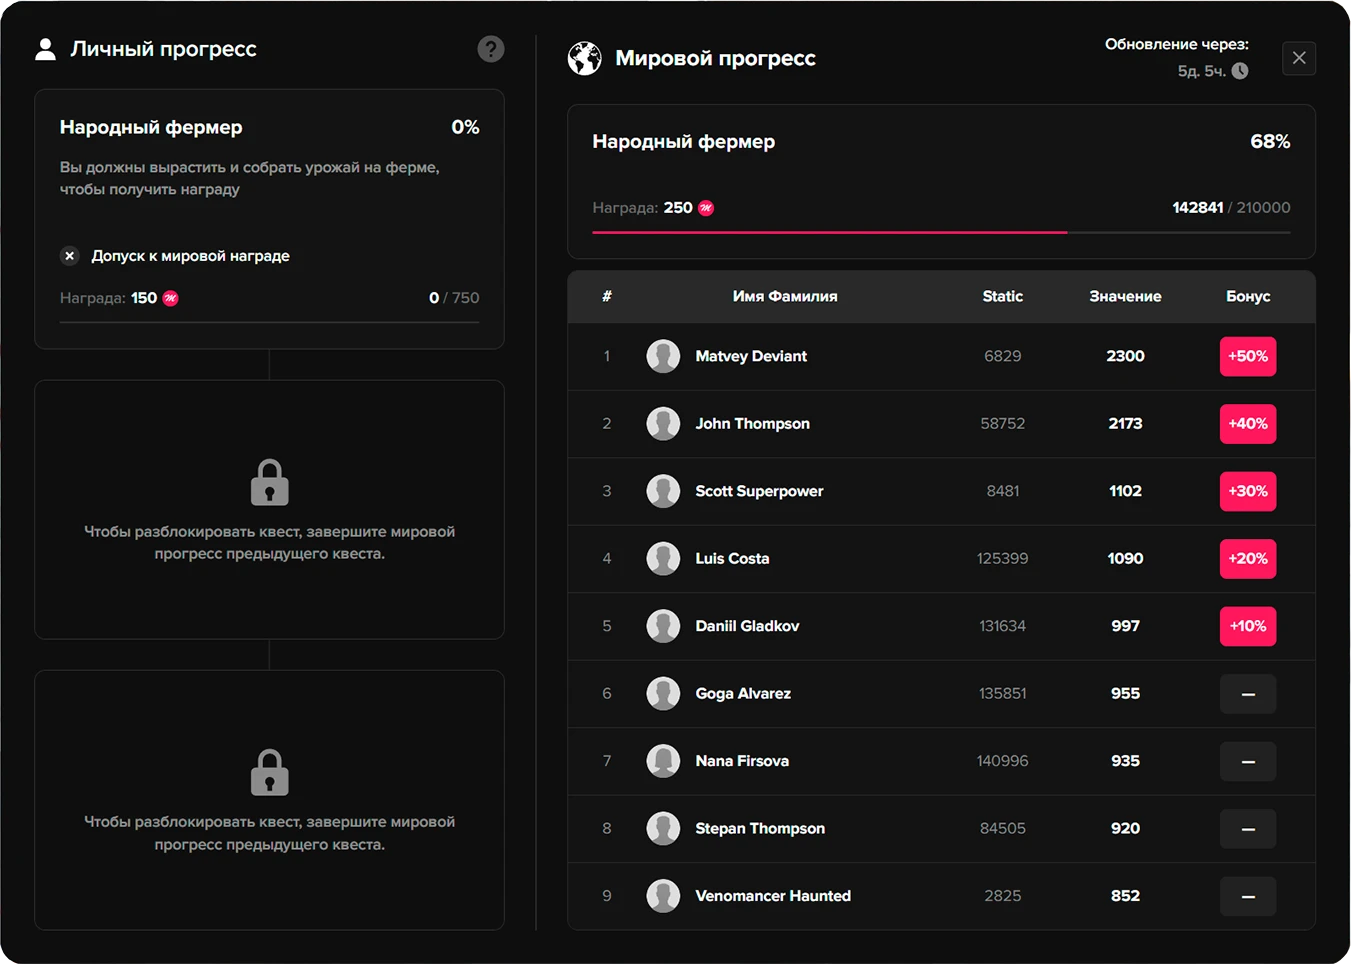
Task: Select John Thompson's leaderboard row name
Action: pos(752,424)
